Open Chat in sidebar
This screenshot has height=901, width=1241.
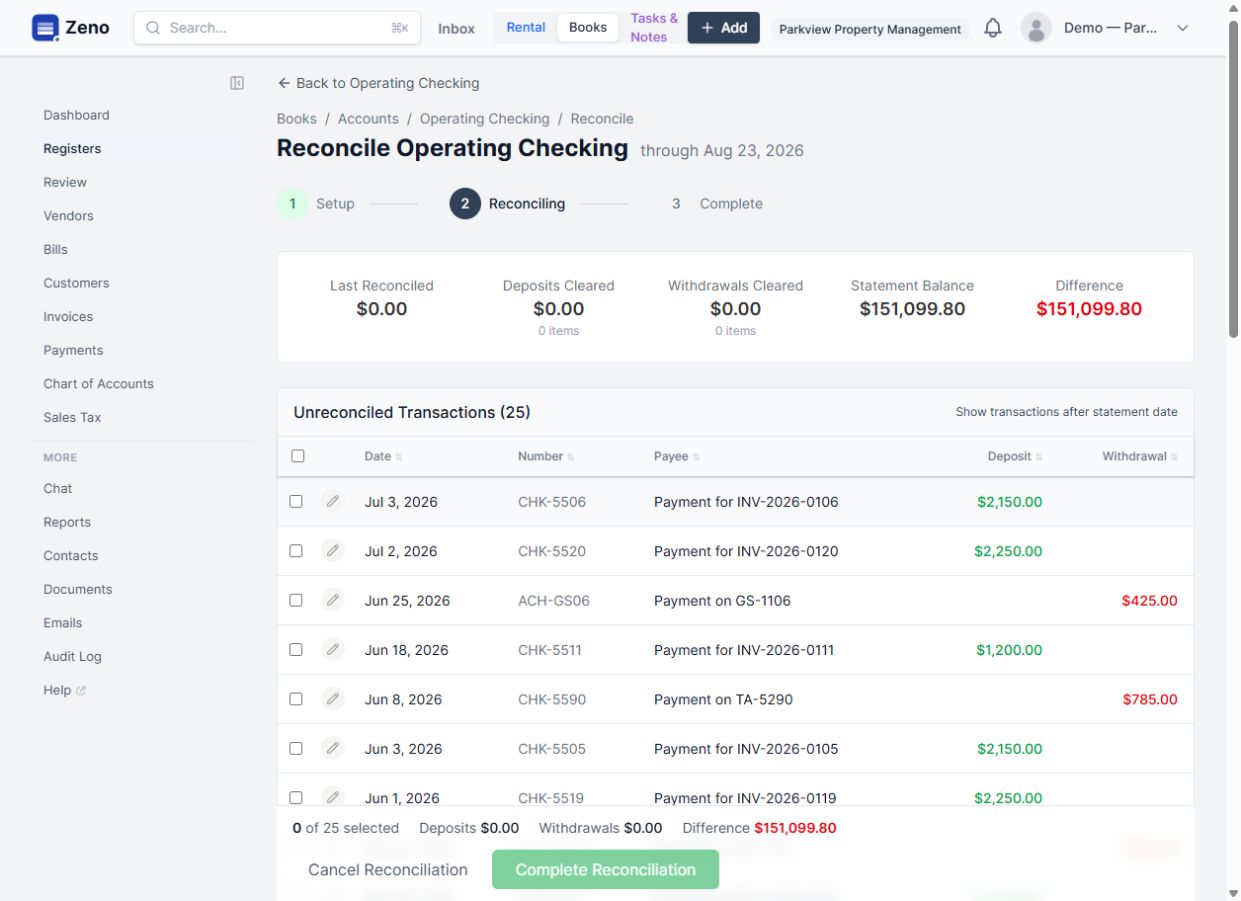57,488
